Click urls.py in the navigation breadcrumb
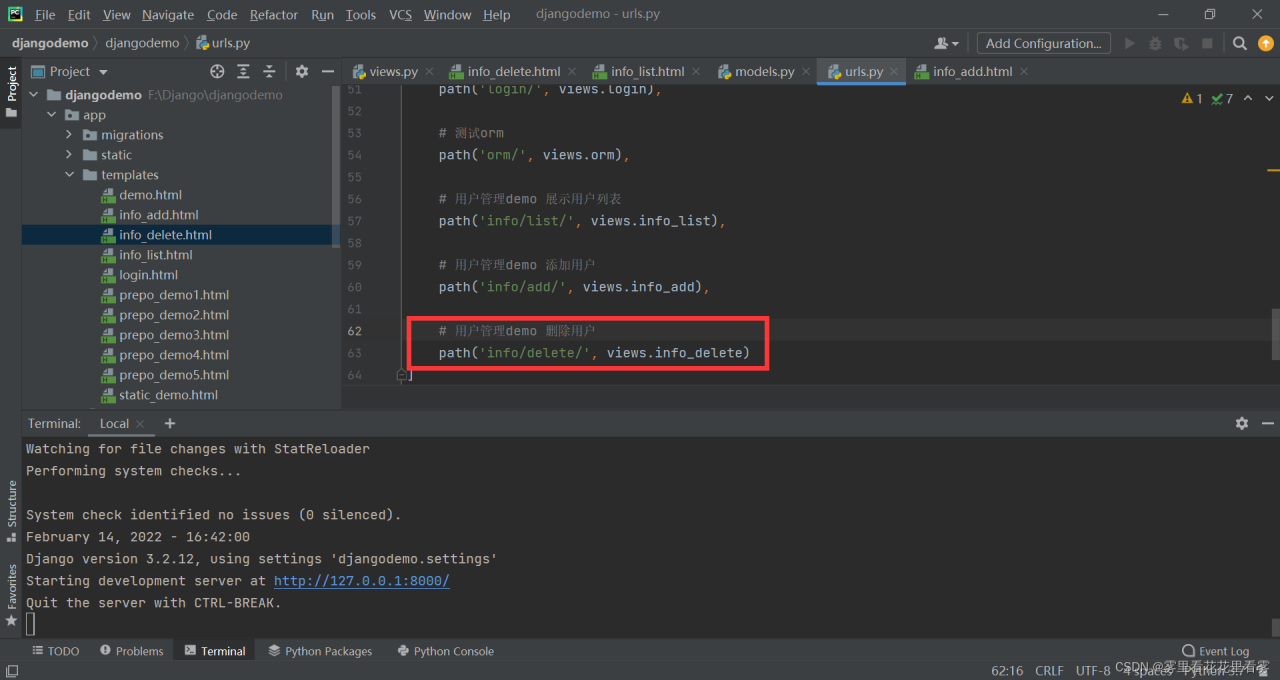Image resolution: width=1280 pixels, height=680 pixels. [223, 43]
